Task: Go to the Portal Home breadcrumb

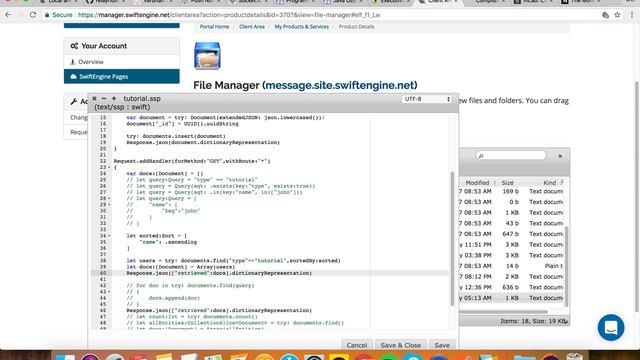Action: point(214,27)
